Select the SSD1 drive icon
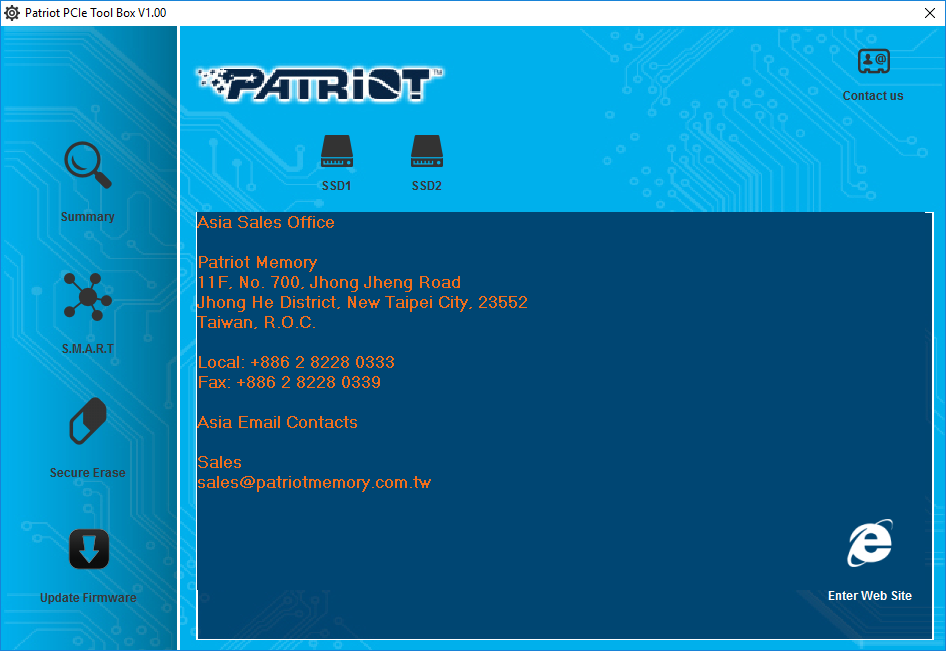This screenshot has width=946, height=651. pyautogui.click(x=337, y=151)
